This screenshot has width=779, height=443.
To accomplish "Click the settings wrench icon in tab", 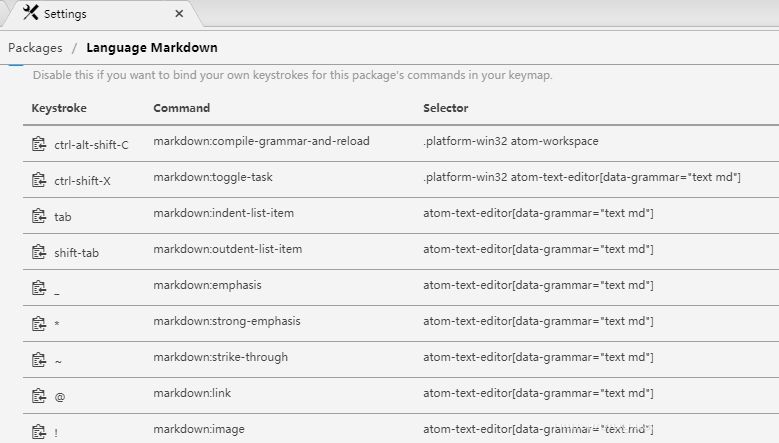I will [30, 14].
